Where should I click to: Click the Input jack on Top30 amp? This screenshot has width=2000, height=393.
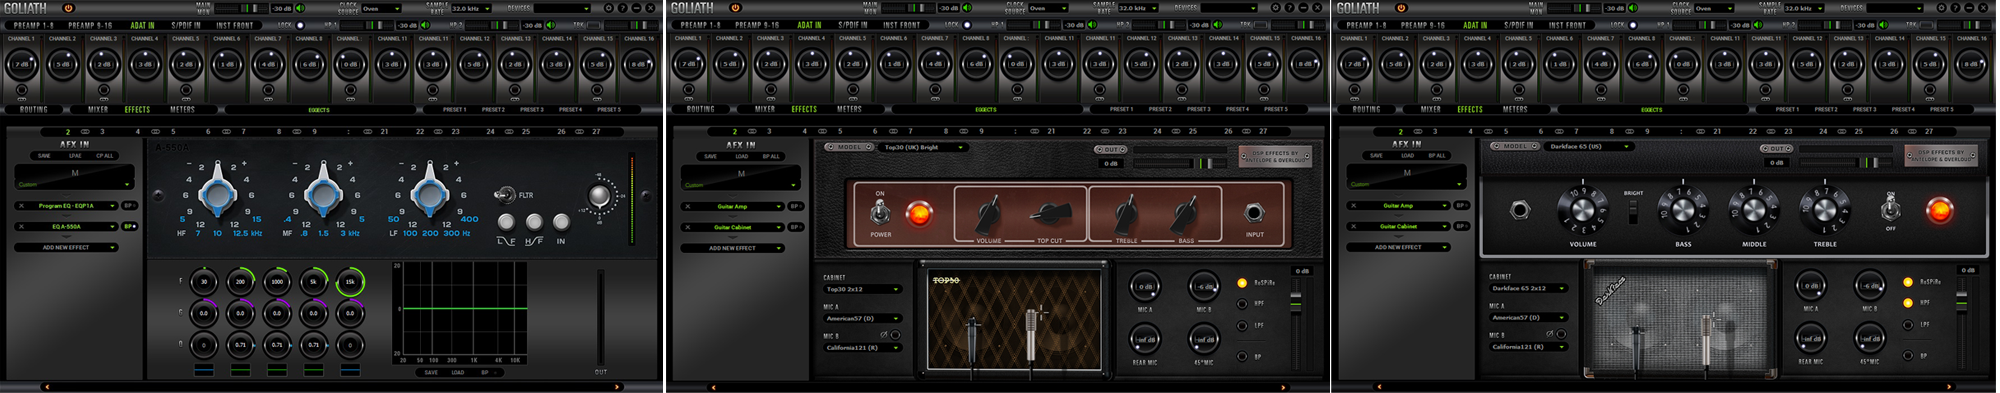1254,212
